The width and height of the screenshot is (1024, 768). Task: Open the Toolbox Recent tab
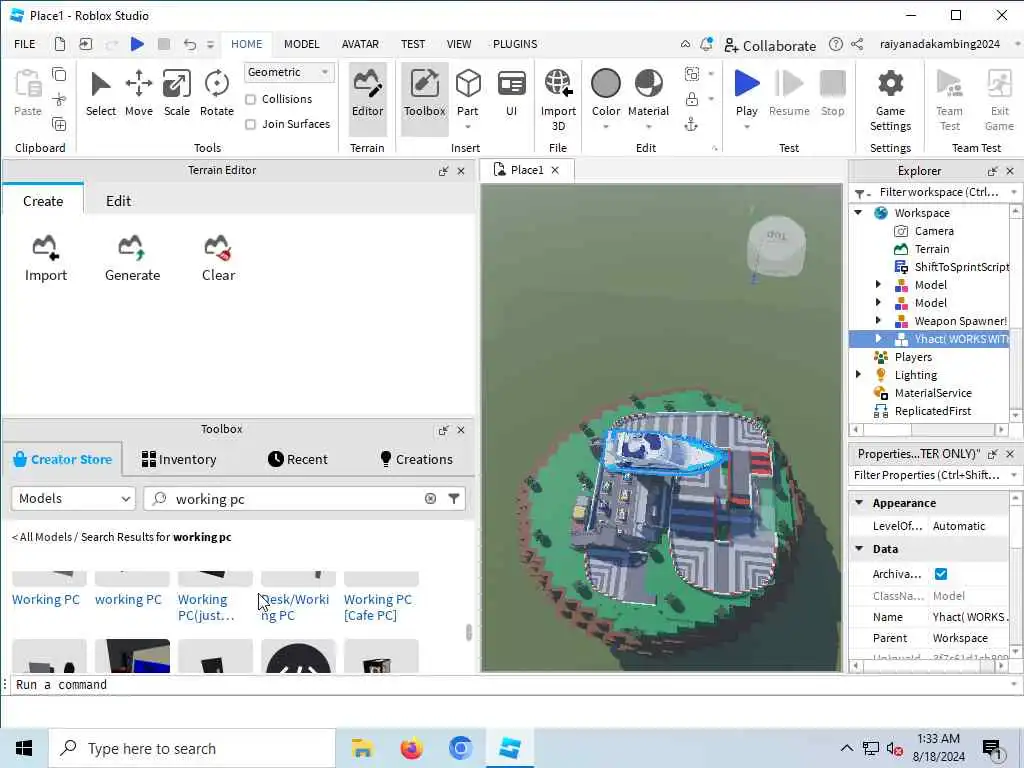pyautogui.click(x=298, y=459)
